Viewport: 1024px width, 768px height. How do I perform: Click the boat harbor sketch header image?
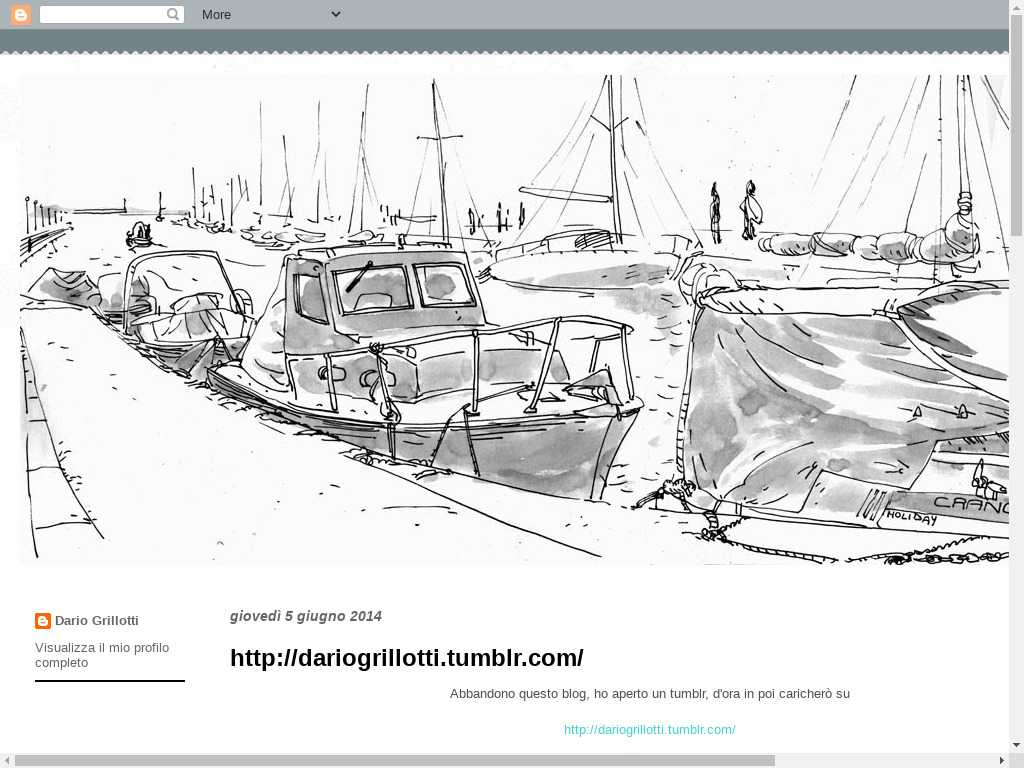click(x=514, y=320)
